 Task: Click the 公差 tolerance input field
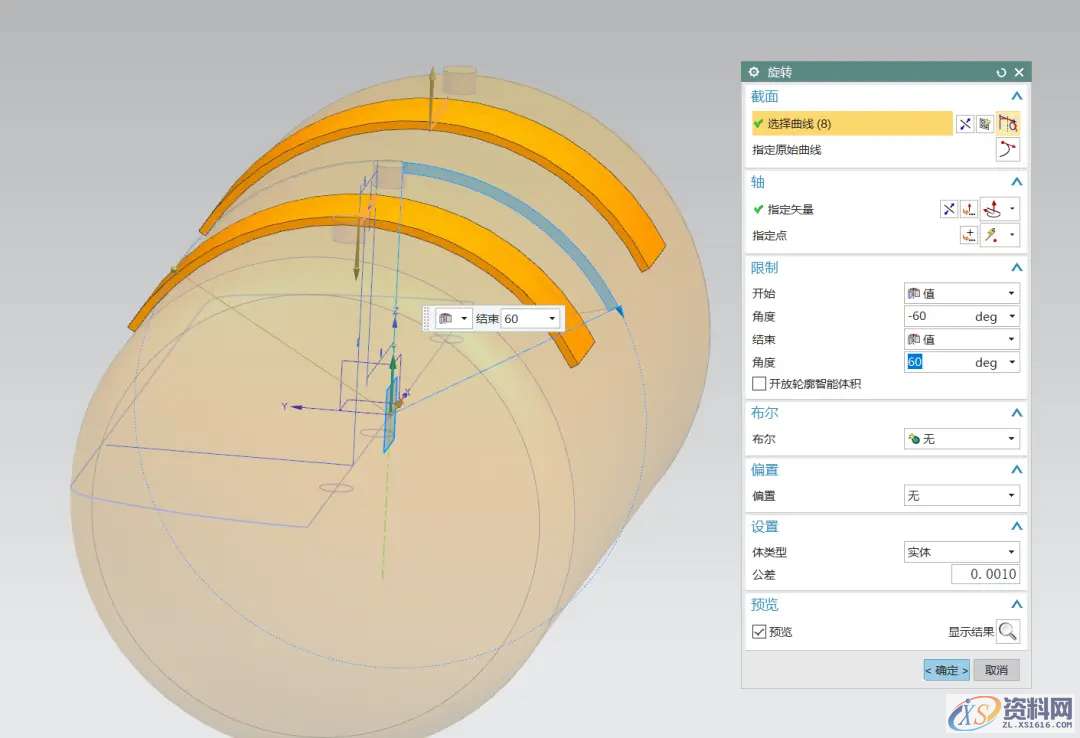[985, 575]
